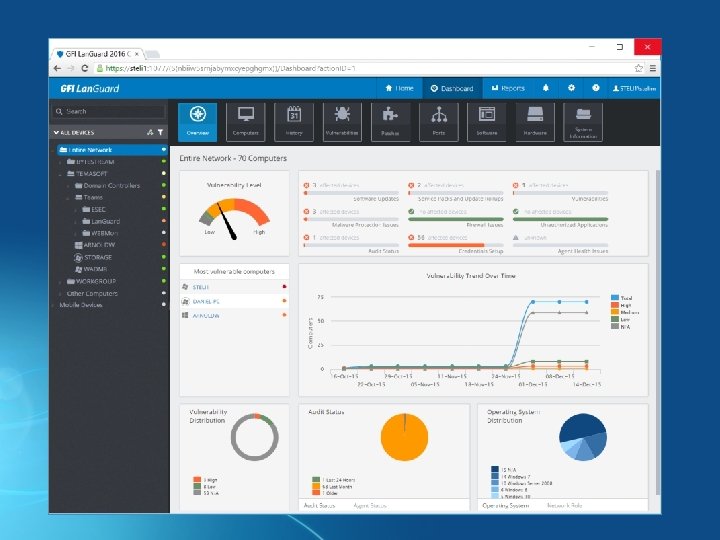Open the Vulnerabilities bug icon view
This screenshot has width=720, height=540.
click(342, 121)
